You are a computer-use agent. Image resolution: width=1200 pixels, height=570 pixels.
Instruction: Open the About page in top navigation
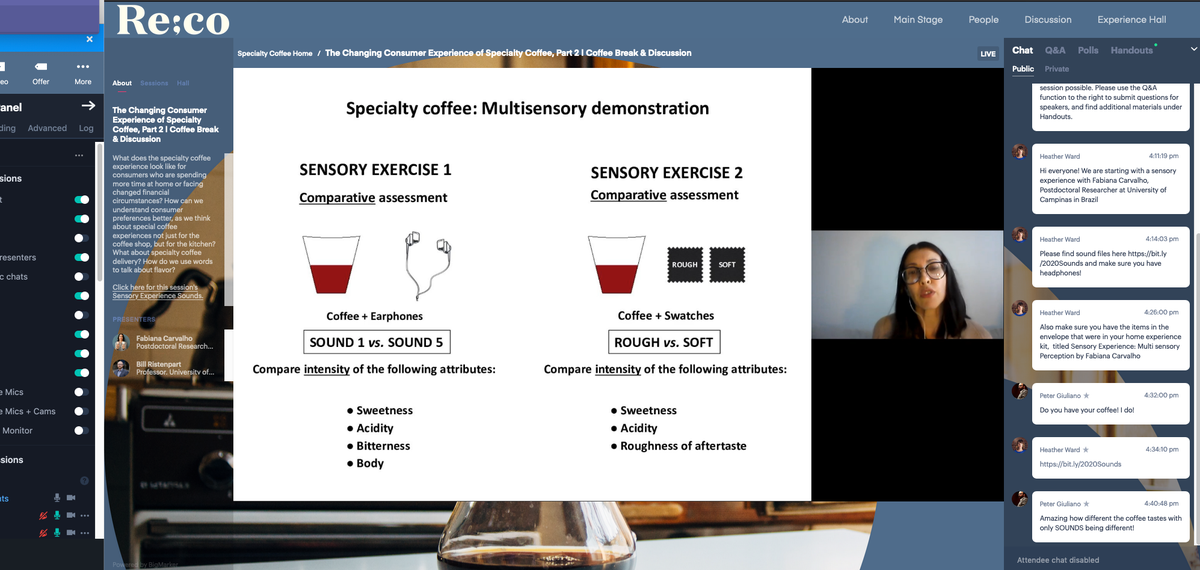855,19
